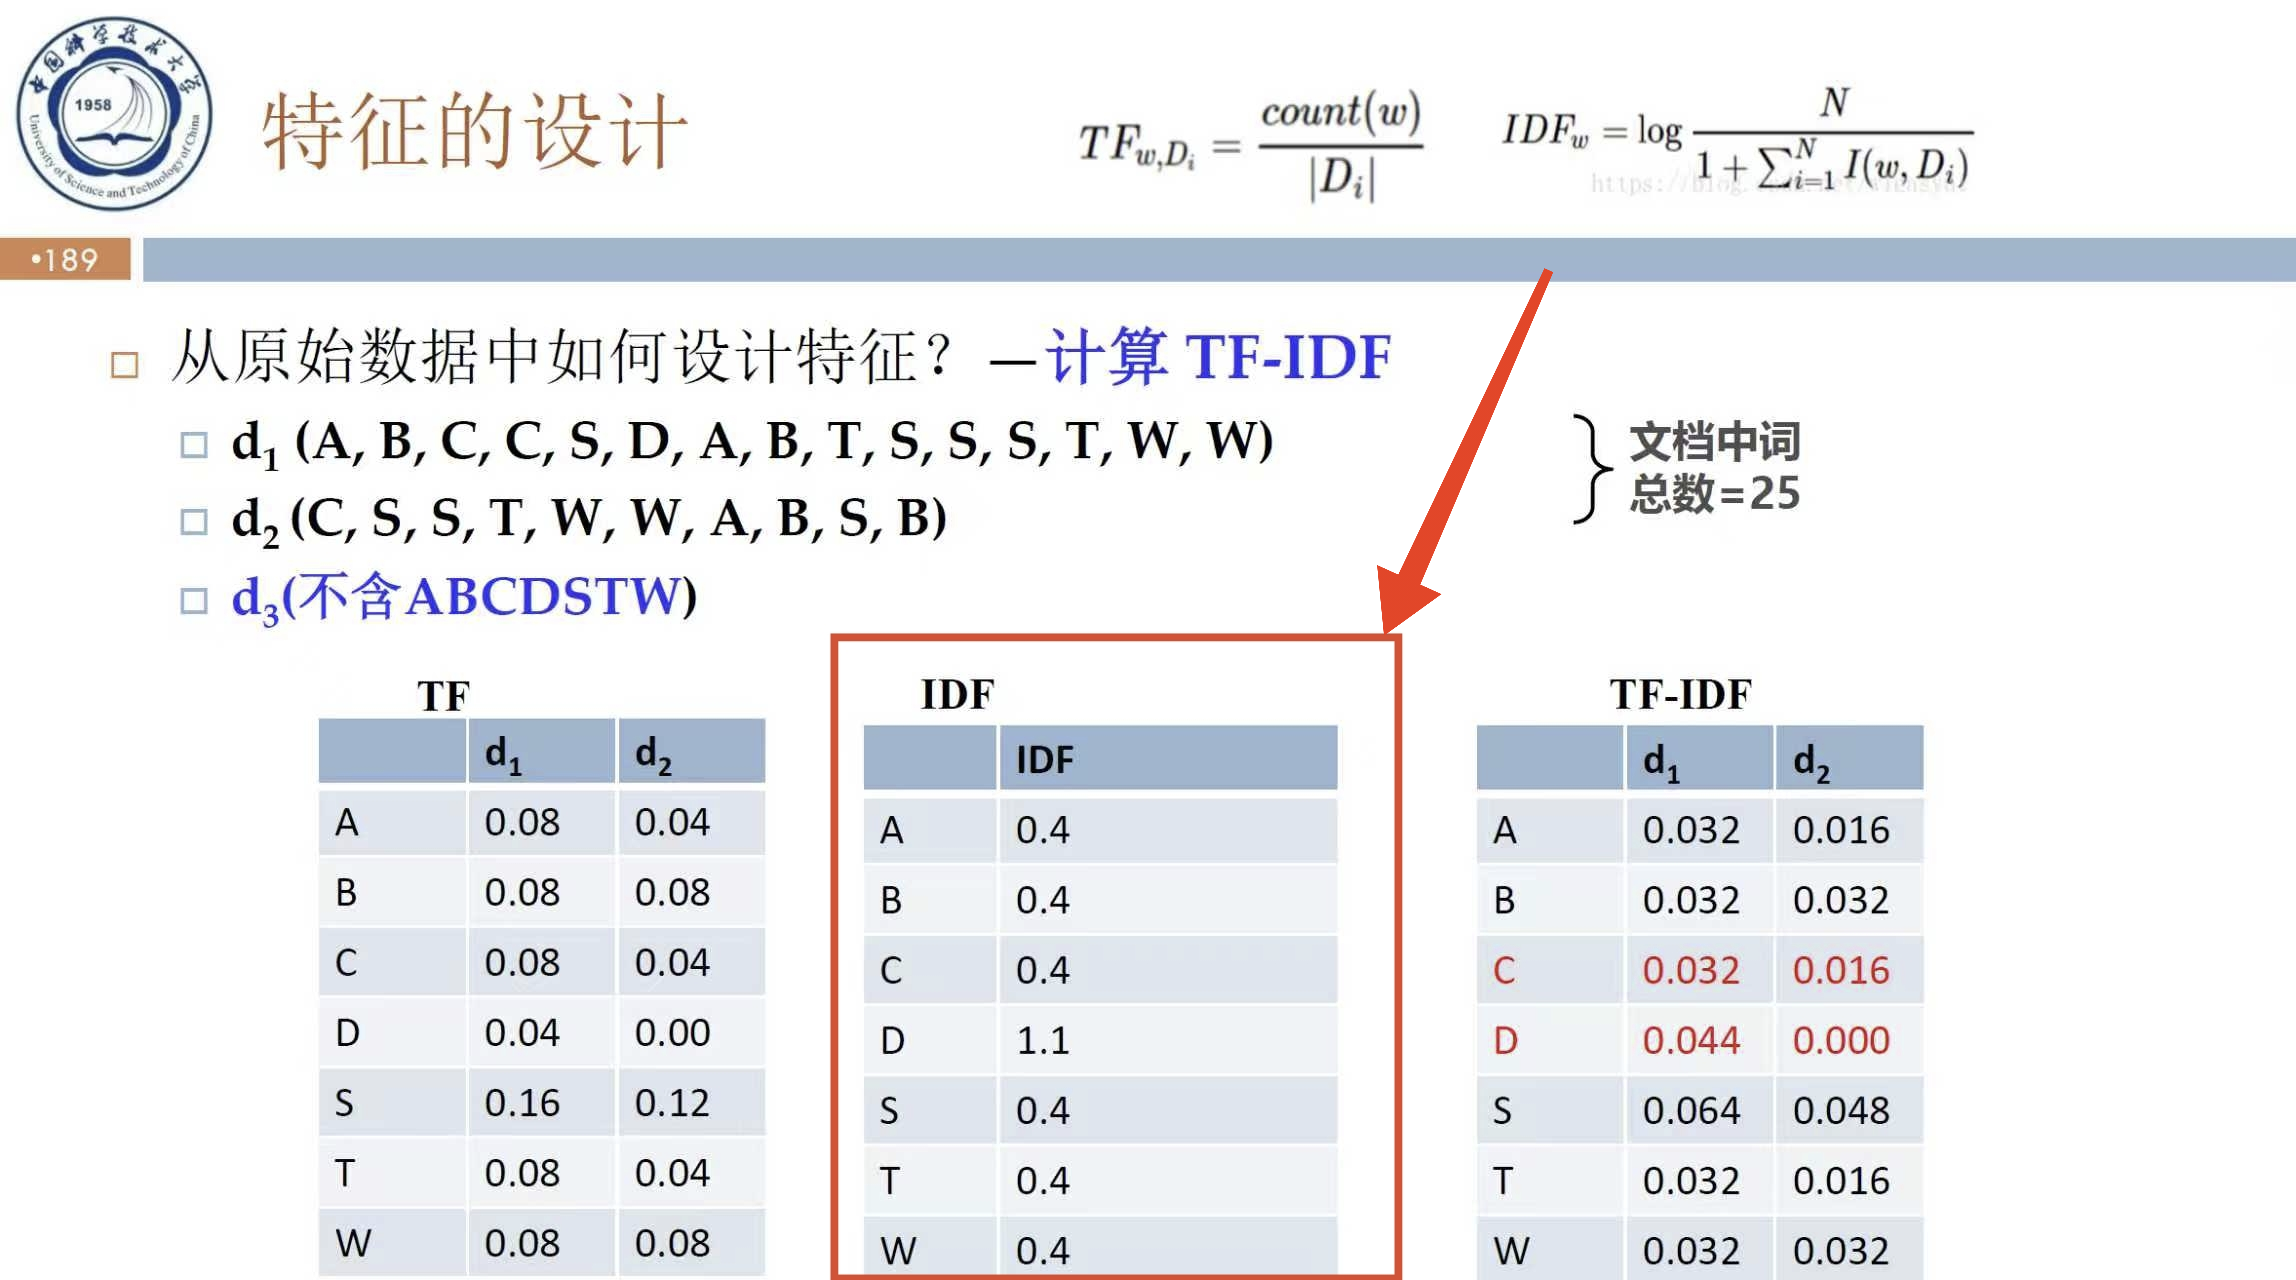This screenshot has height=1280, width=2296.
Task: Click the S row 0.16 value in TF table
Action: point(522,1103)
